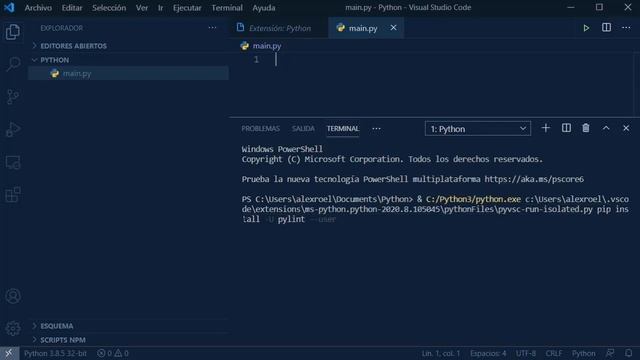Open the Ver menu
640x360 pixels.
pos(142,7)
